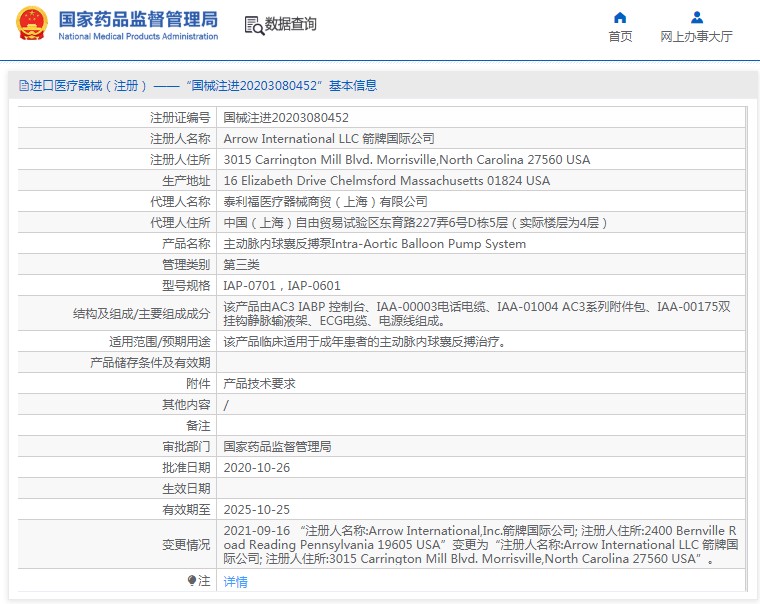The image size is (760, 604).
Task: Select the 注册人住所 label
Action: pyautogui.click(x=180, y=159)
